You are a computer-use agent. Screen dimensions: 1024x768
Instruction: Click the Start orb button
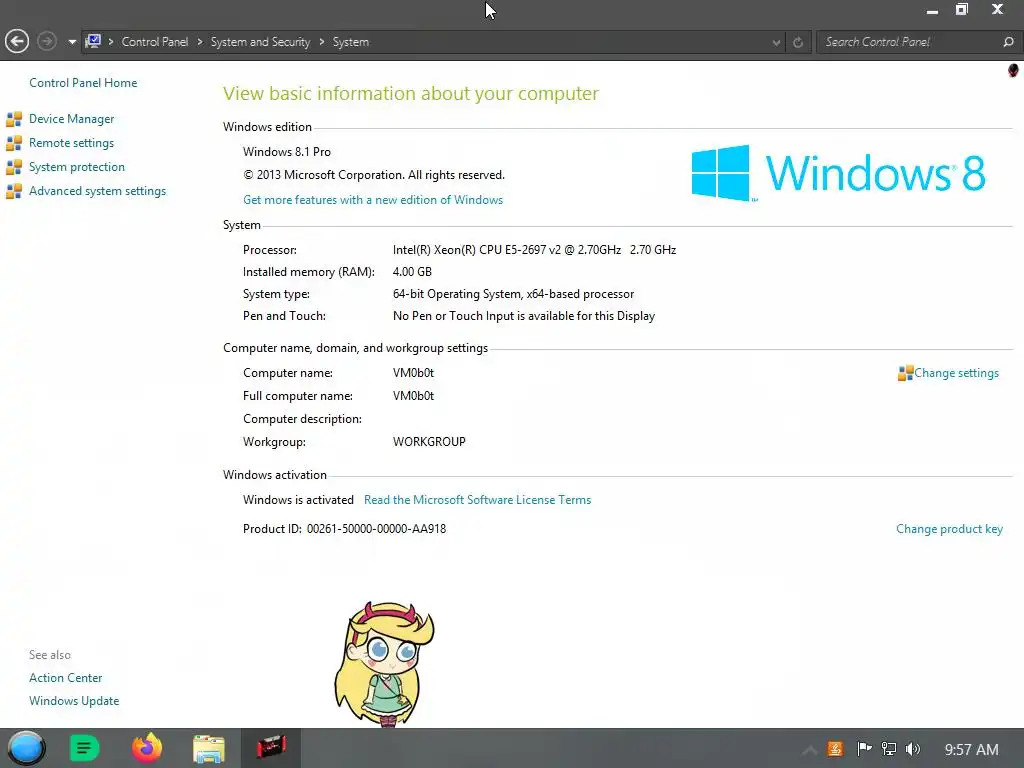[x=26, y=748]
